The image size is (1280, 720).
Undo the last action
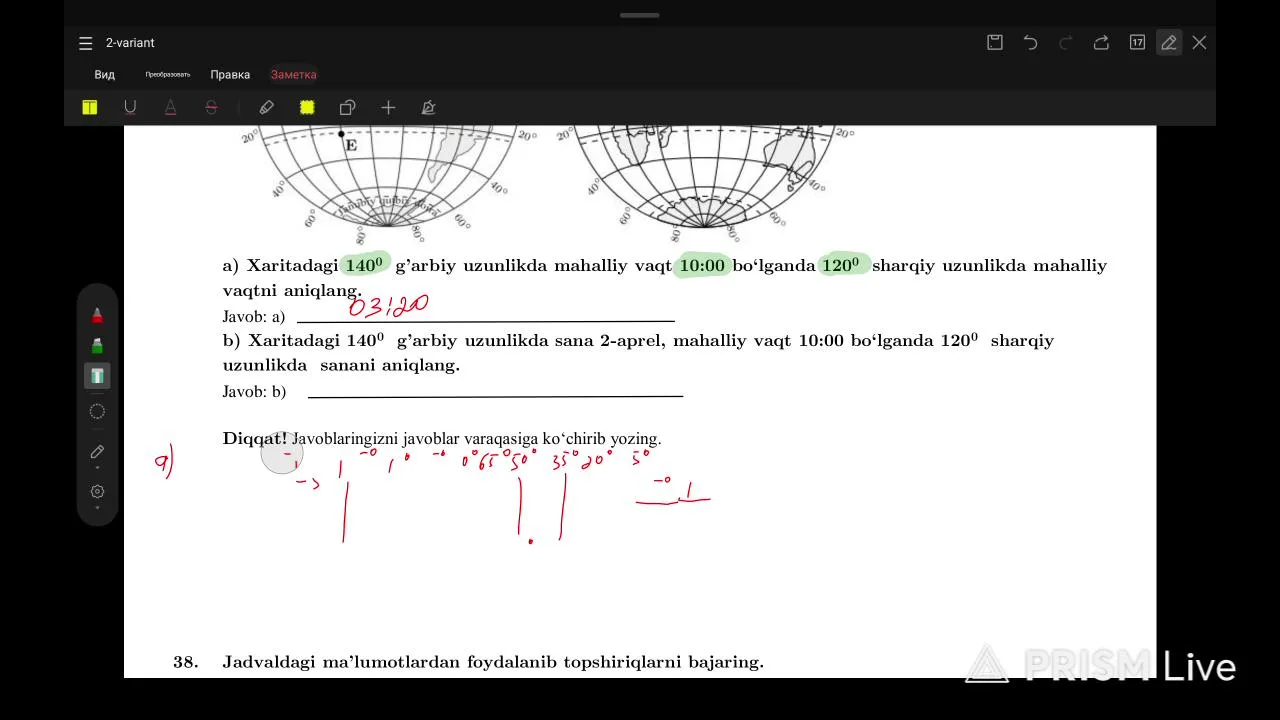point(1030,42)
